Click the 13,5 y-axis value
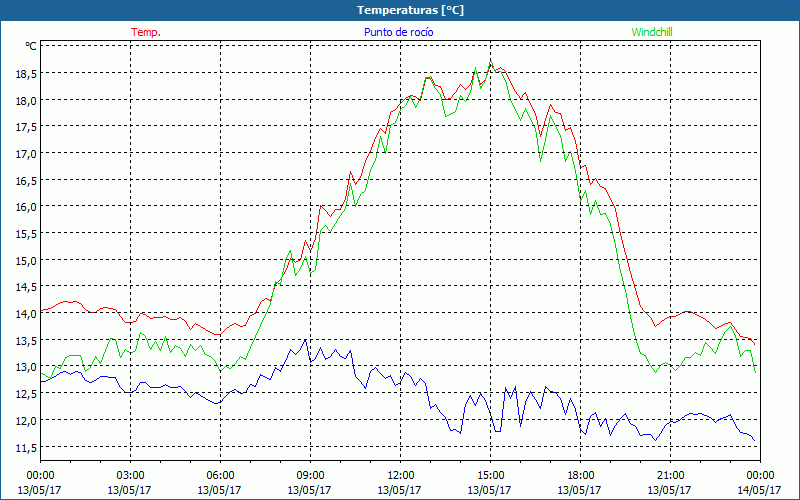Viewport: 800px width, 500px height. coord(27,340)
